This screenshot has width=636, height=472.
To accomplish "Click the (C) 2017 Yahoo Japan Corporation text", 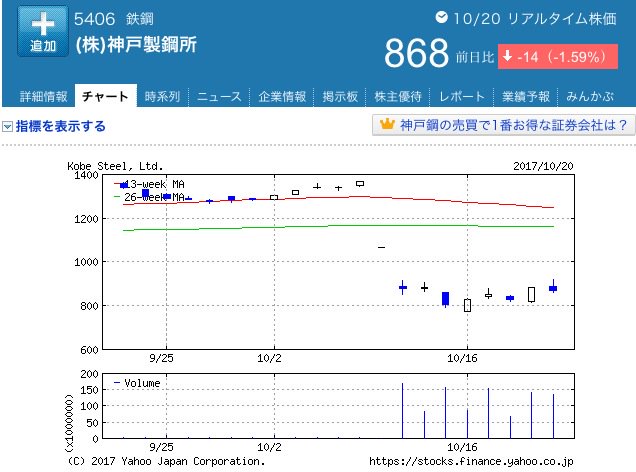I will 166,461.
